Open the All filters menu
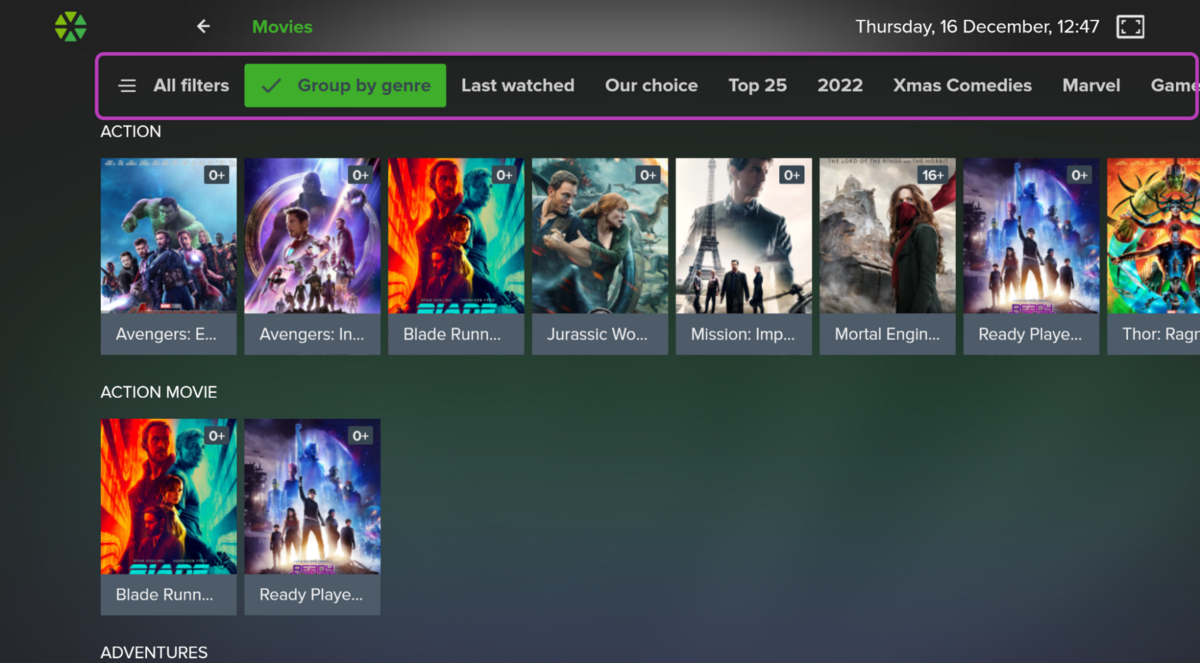Image resolution: width=1200 pixels, height=663 pixels. tap(174, 86)
